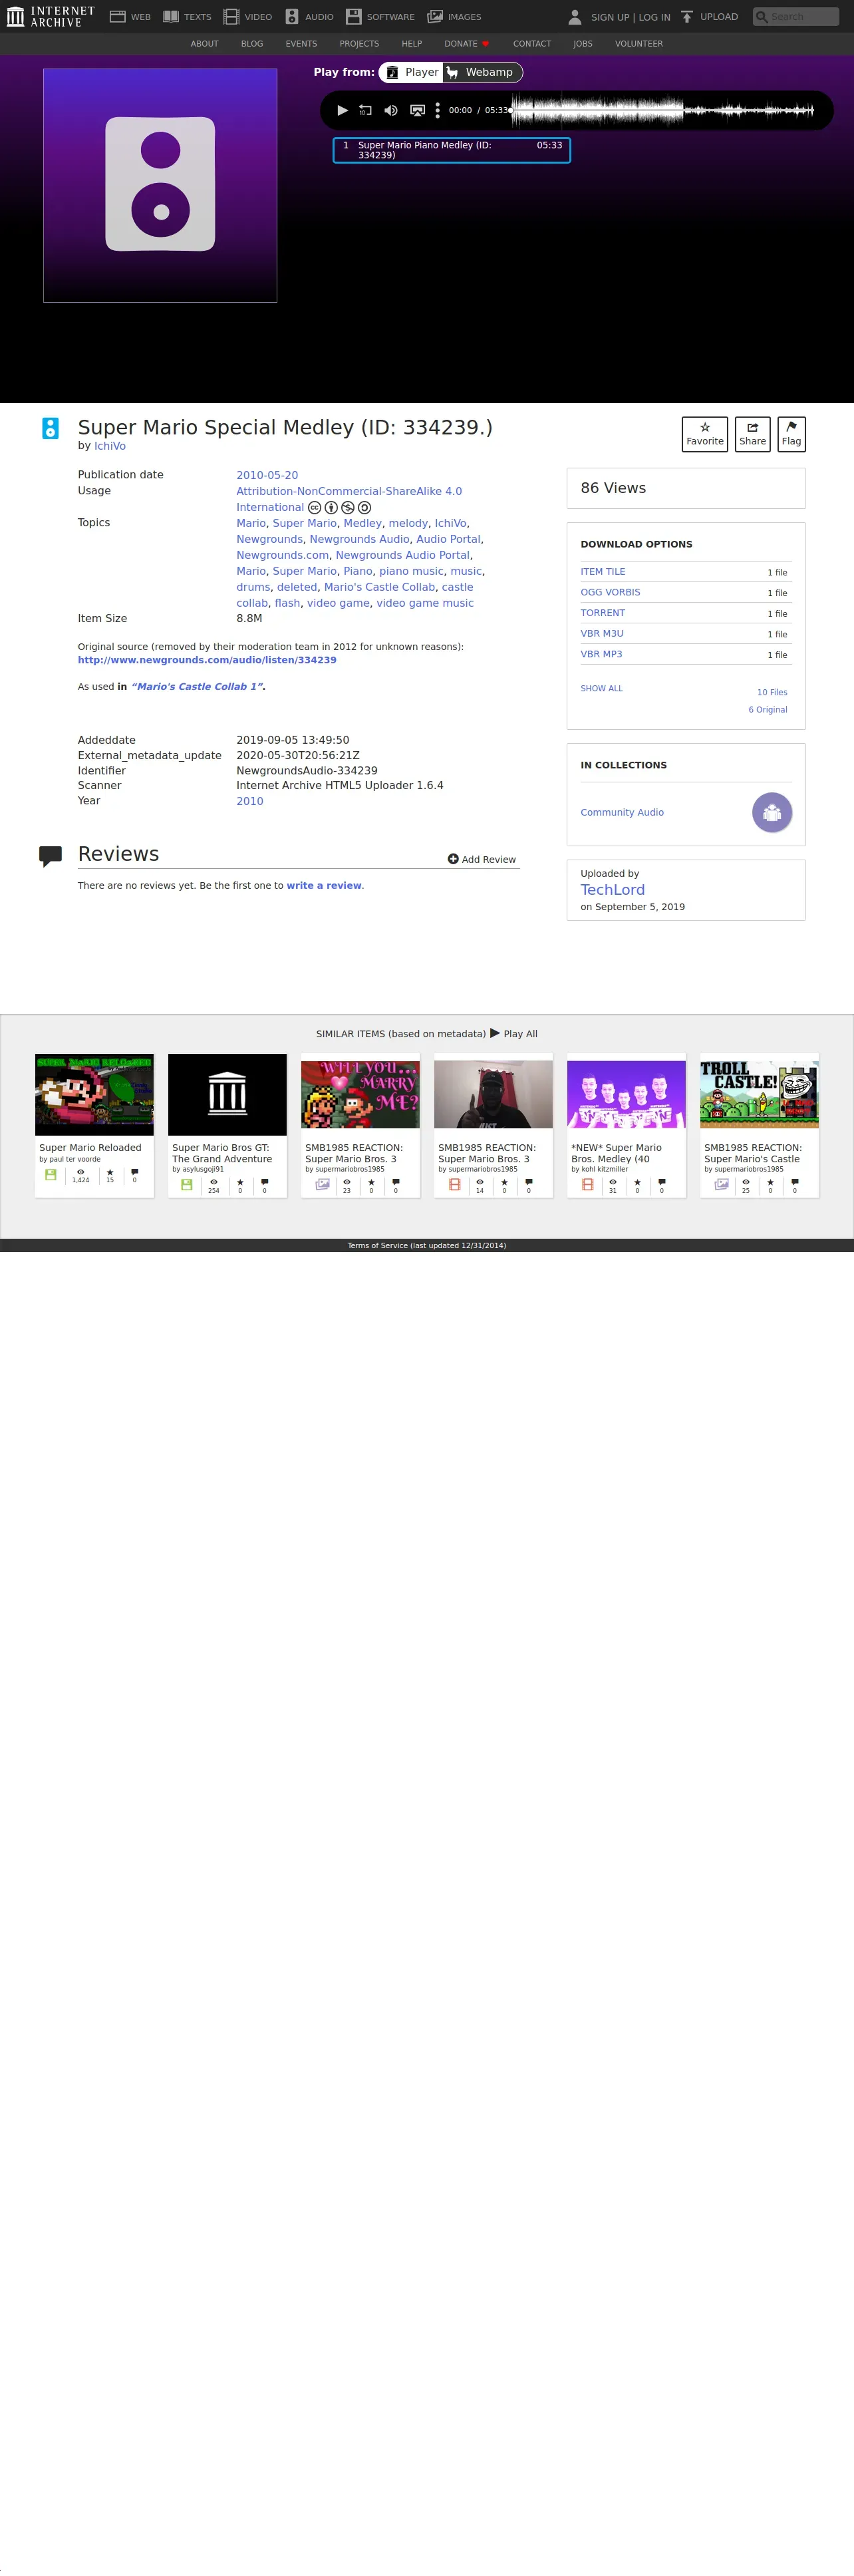Click the AirPlay cast icon

[x=417, y=110]
